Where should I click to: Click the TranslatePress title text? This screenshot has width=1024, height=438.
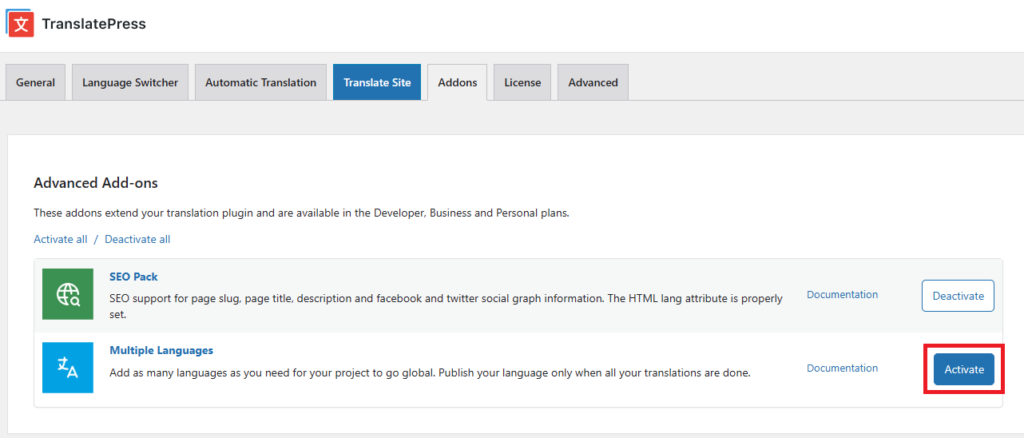(94, 24)
